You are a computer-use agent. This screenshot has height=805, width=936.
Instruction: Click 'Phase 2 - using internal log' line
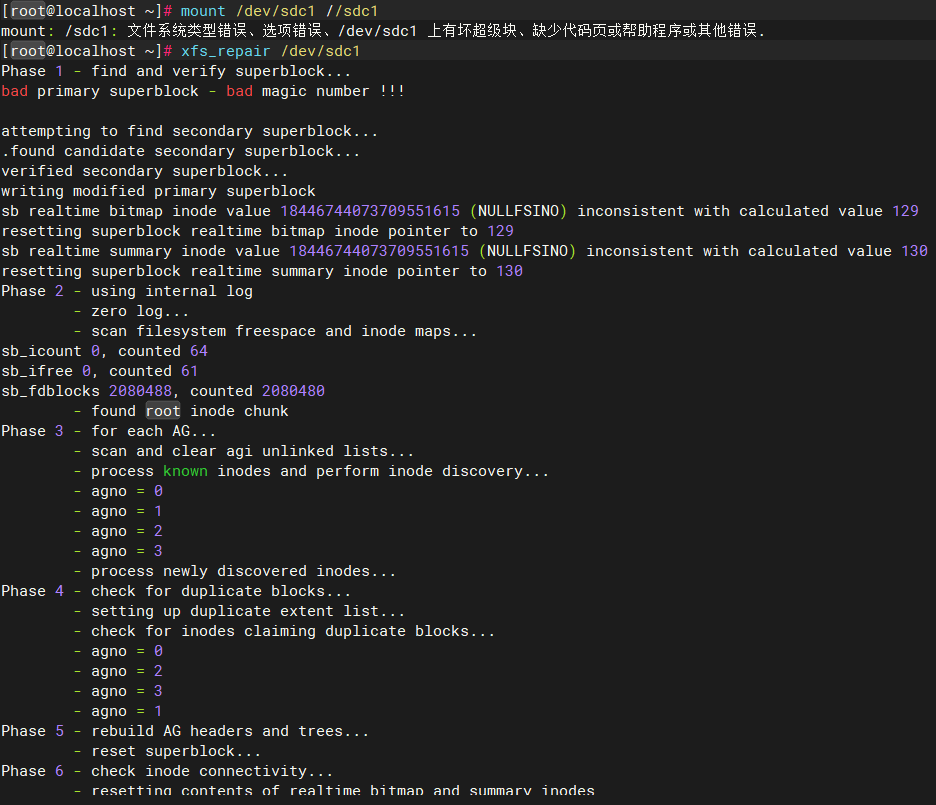point(127,291)
